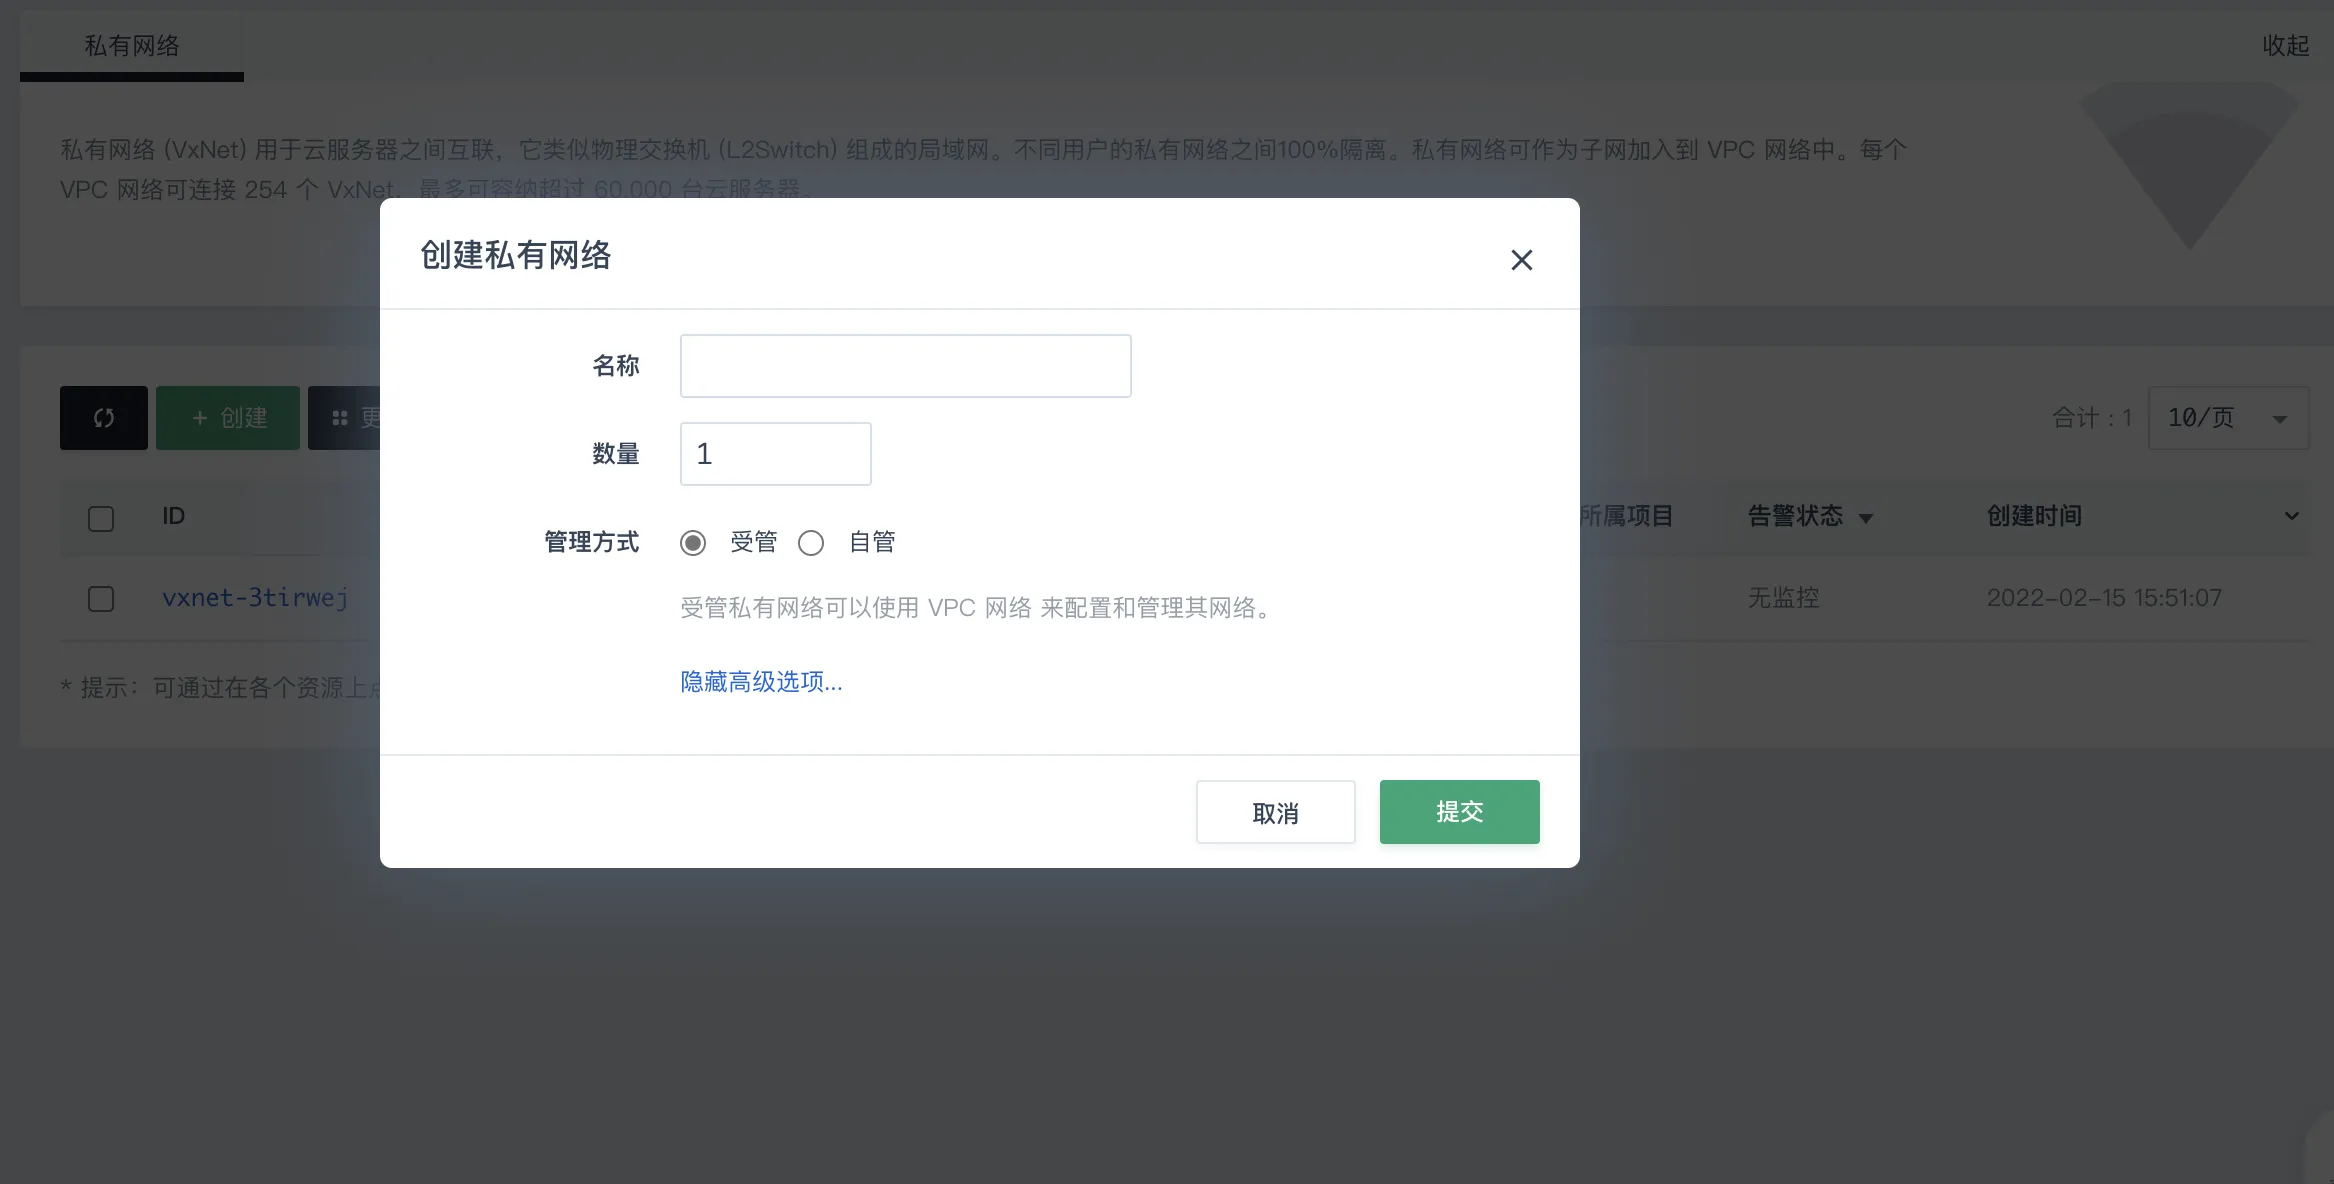Viewport: 2334px width, 1184px height.
Task: Check the vxnet-3tirwej row checkbox
Action: coord(101,599)
